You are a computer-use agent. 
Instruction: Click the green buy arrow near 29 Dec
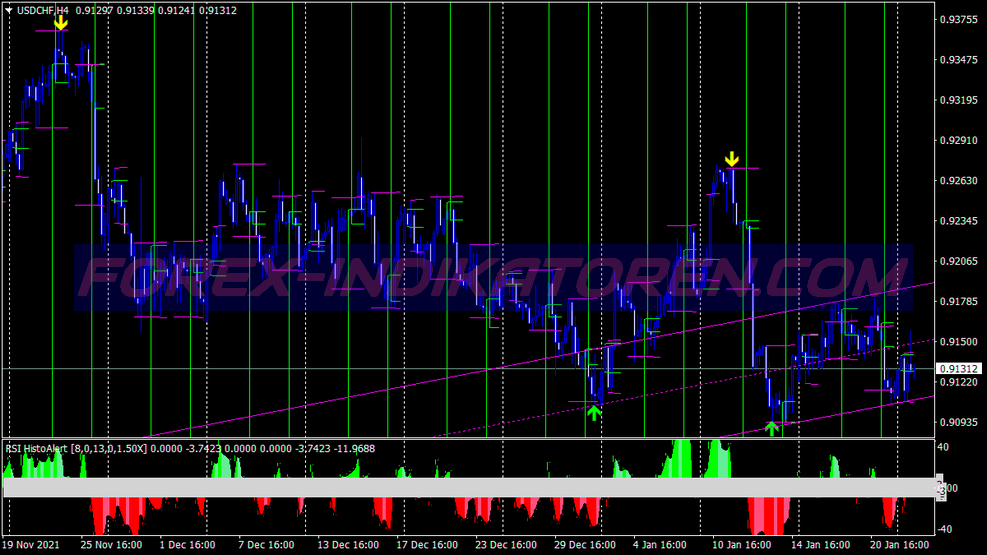click(x=595, y=411)
